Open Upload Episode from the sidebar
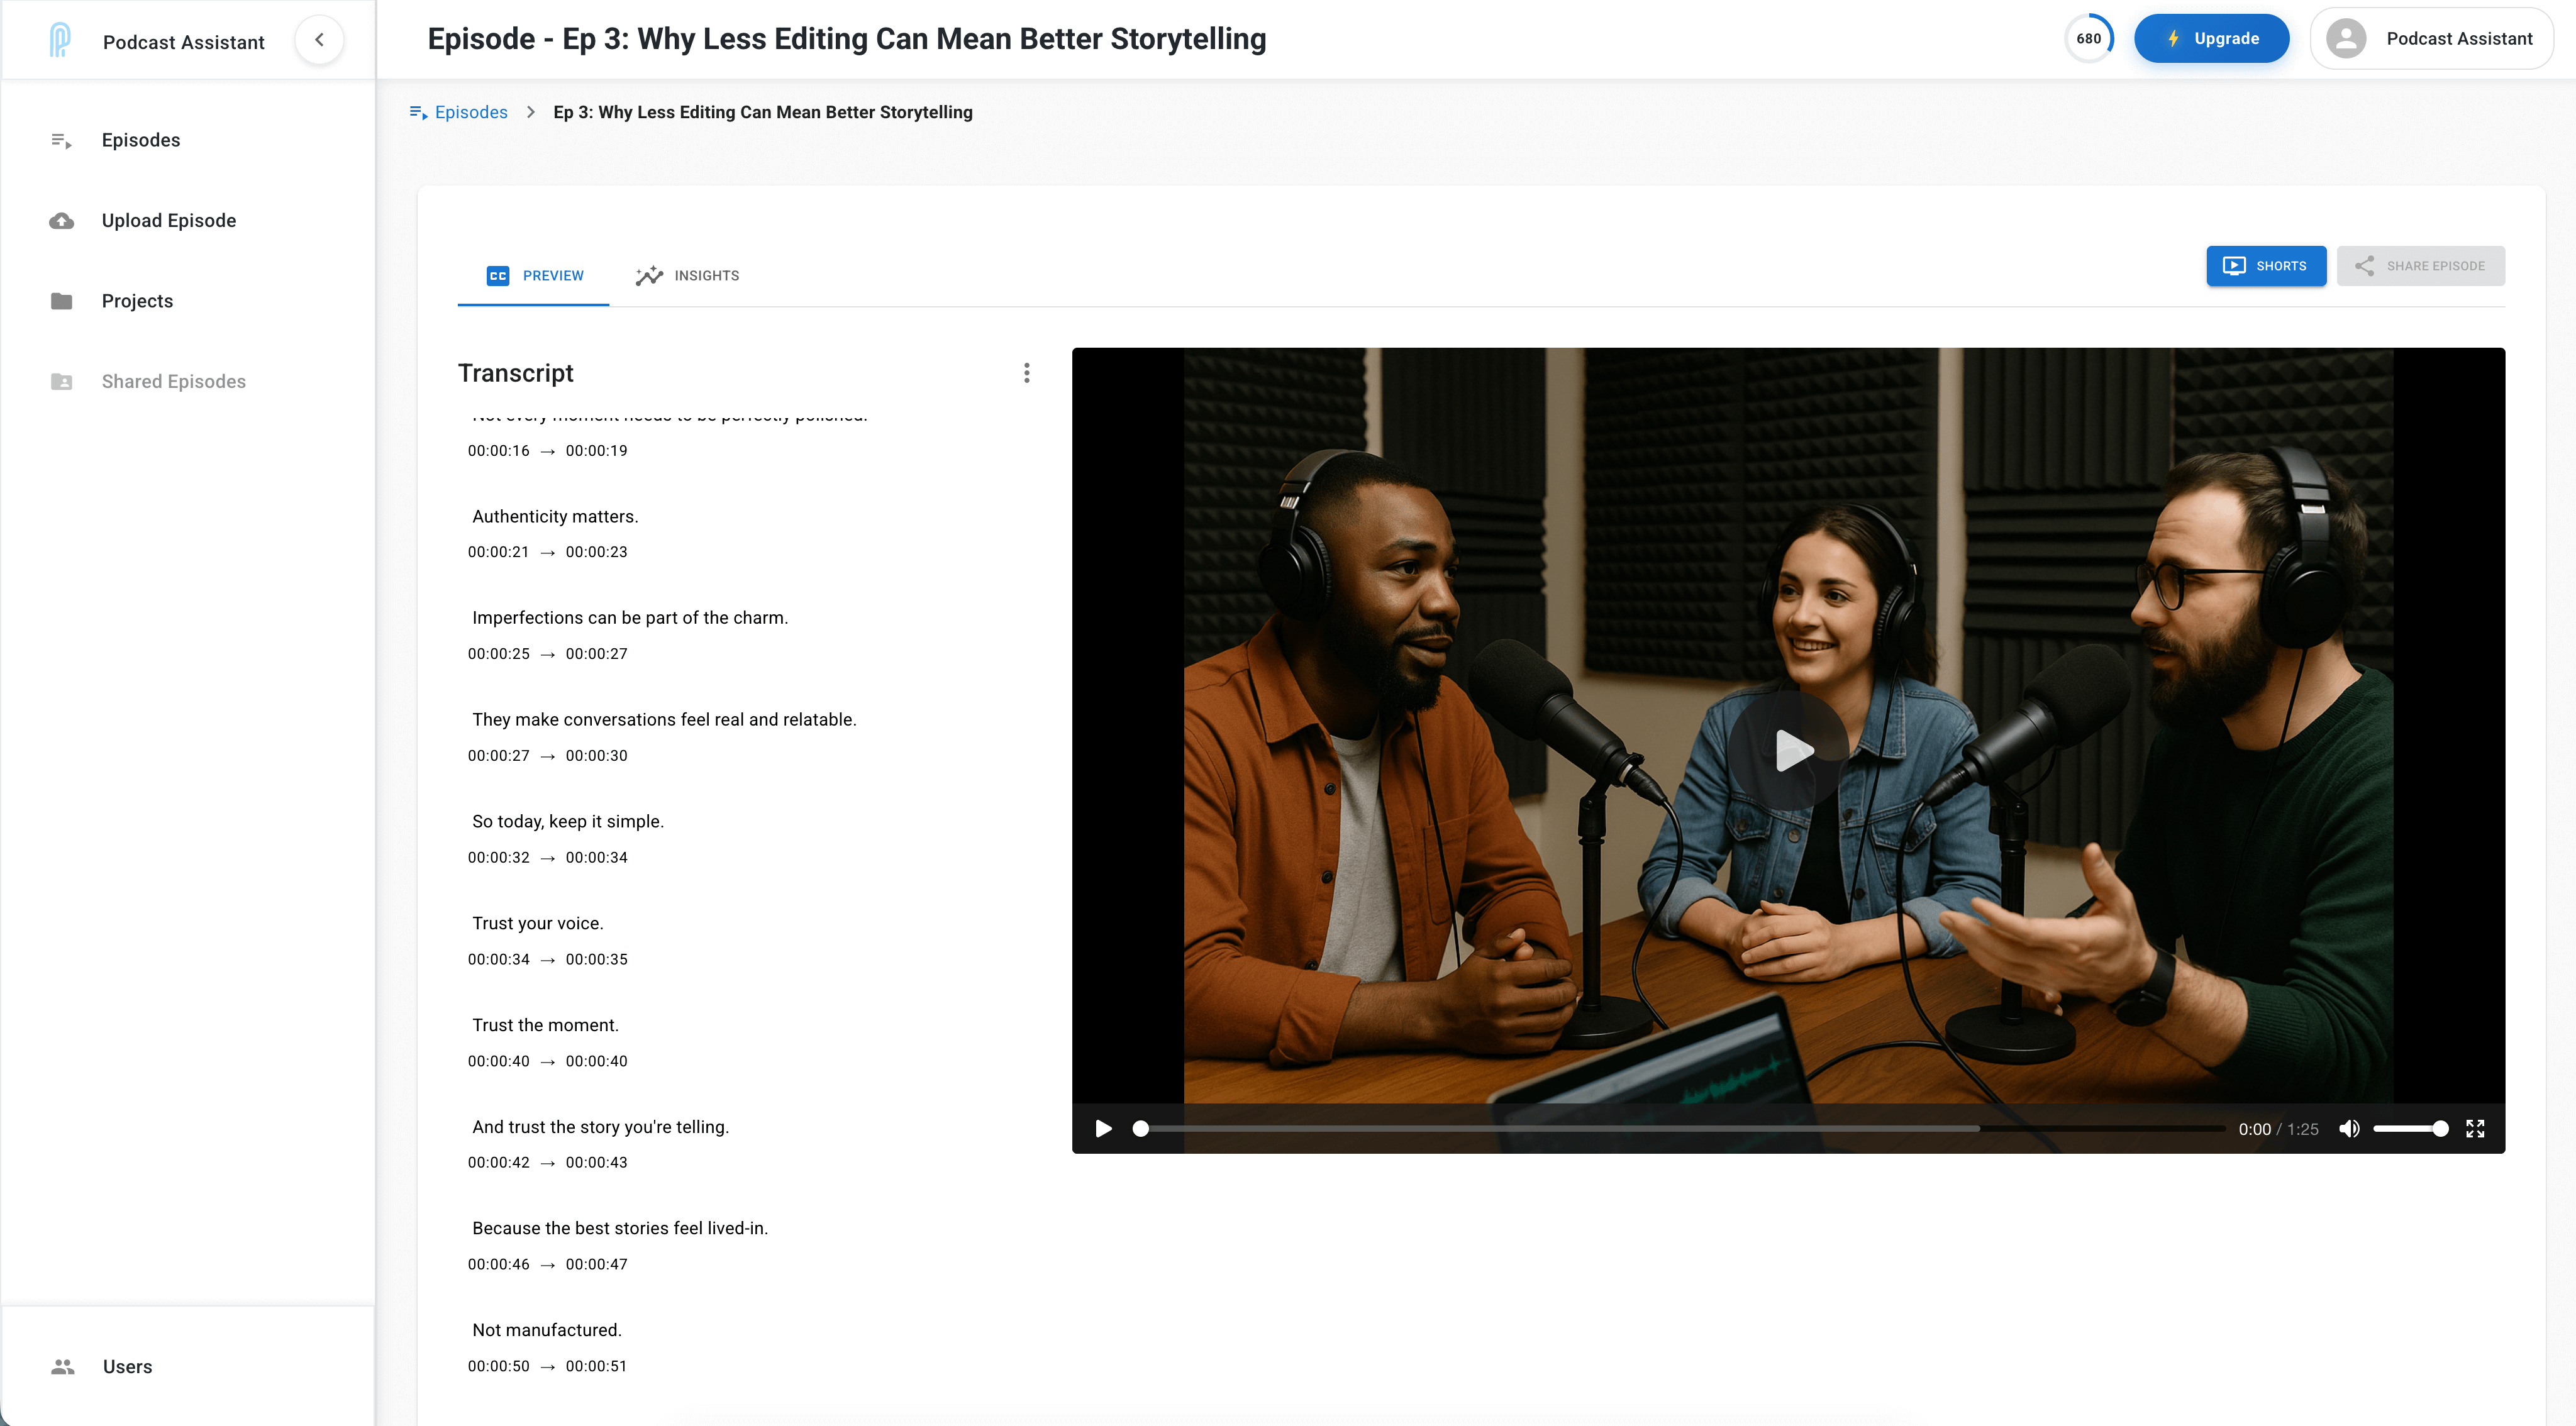 [x=168, y=221]
